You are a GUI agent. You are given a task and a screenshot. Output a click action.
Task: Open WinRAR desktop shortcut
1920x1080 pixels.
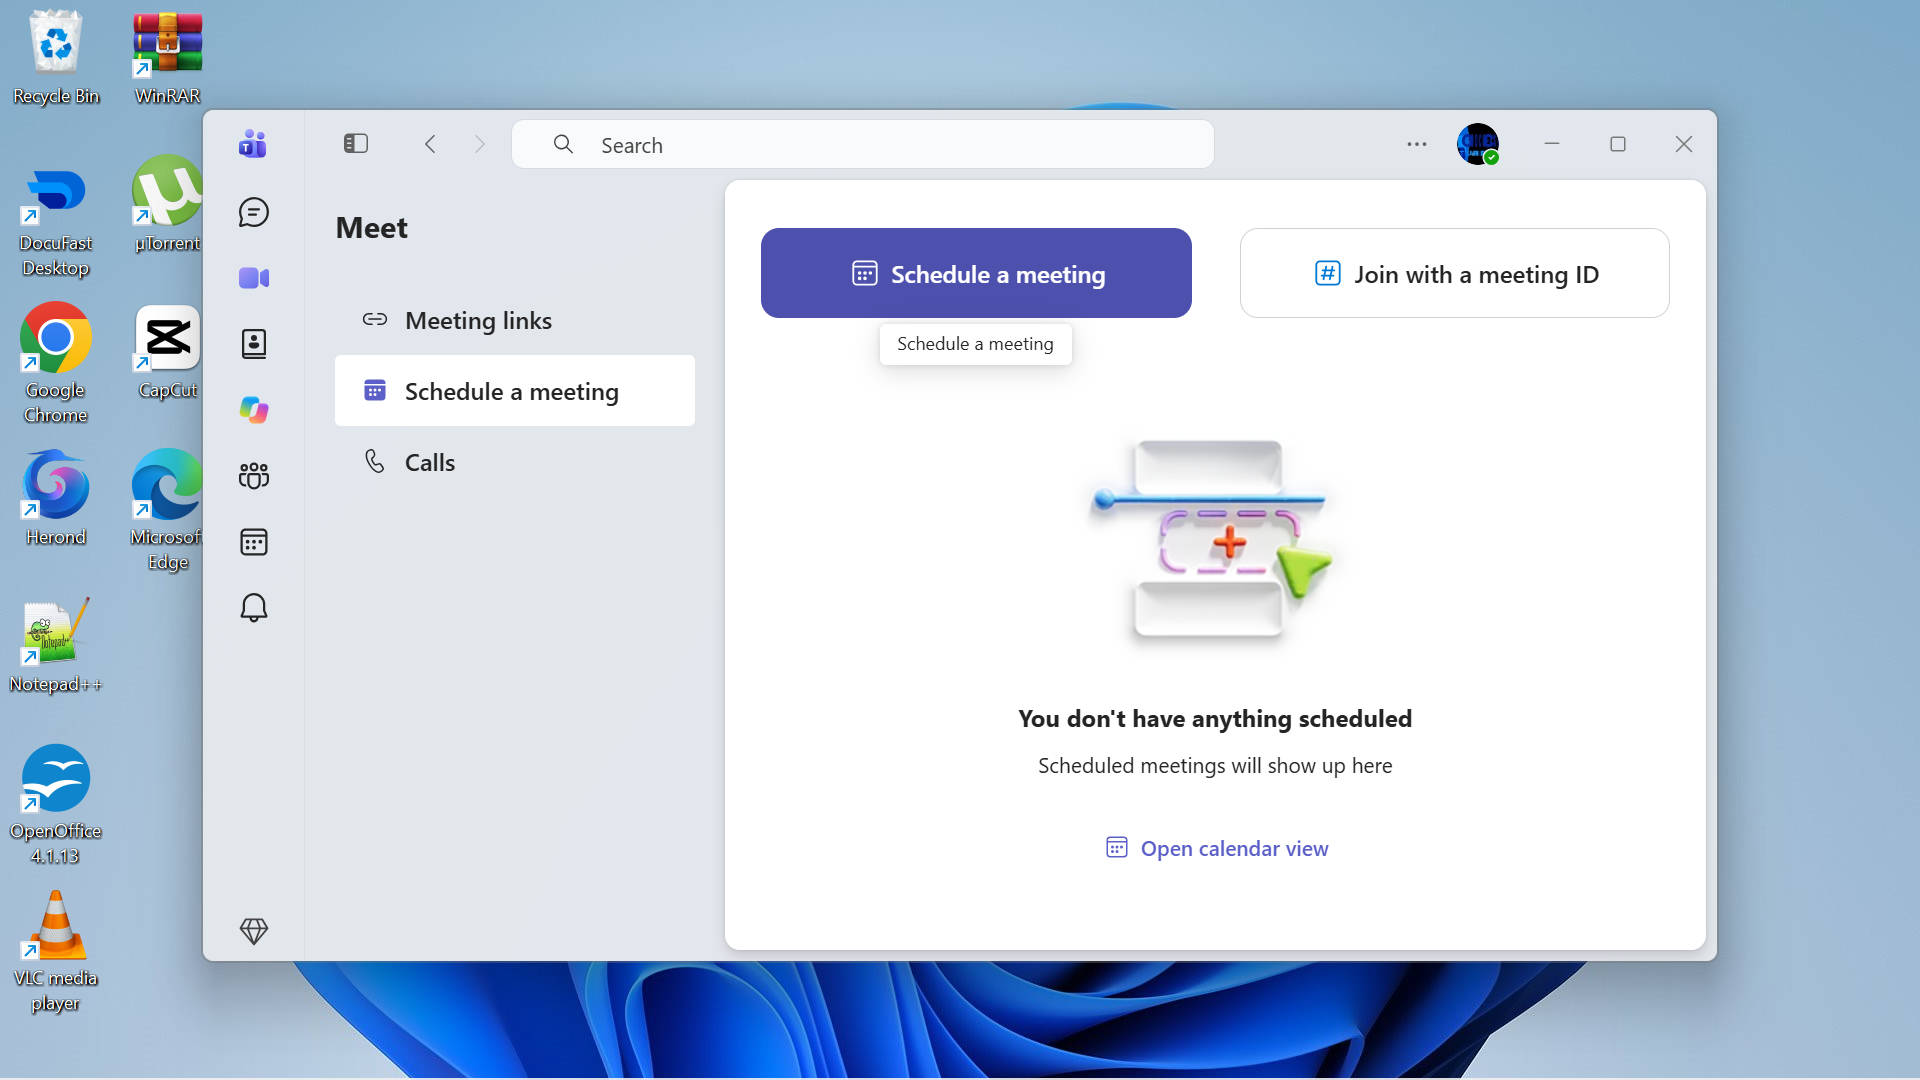[167, 57]
